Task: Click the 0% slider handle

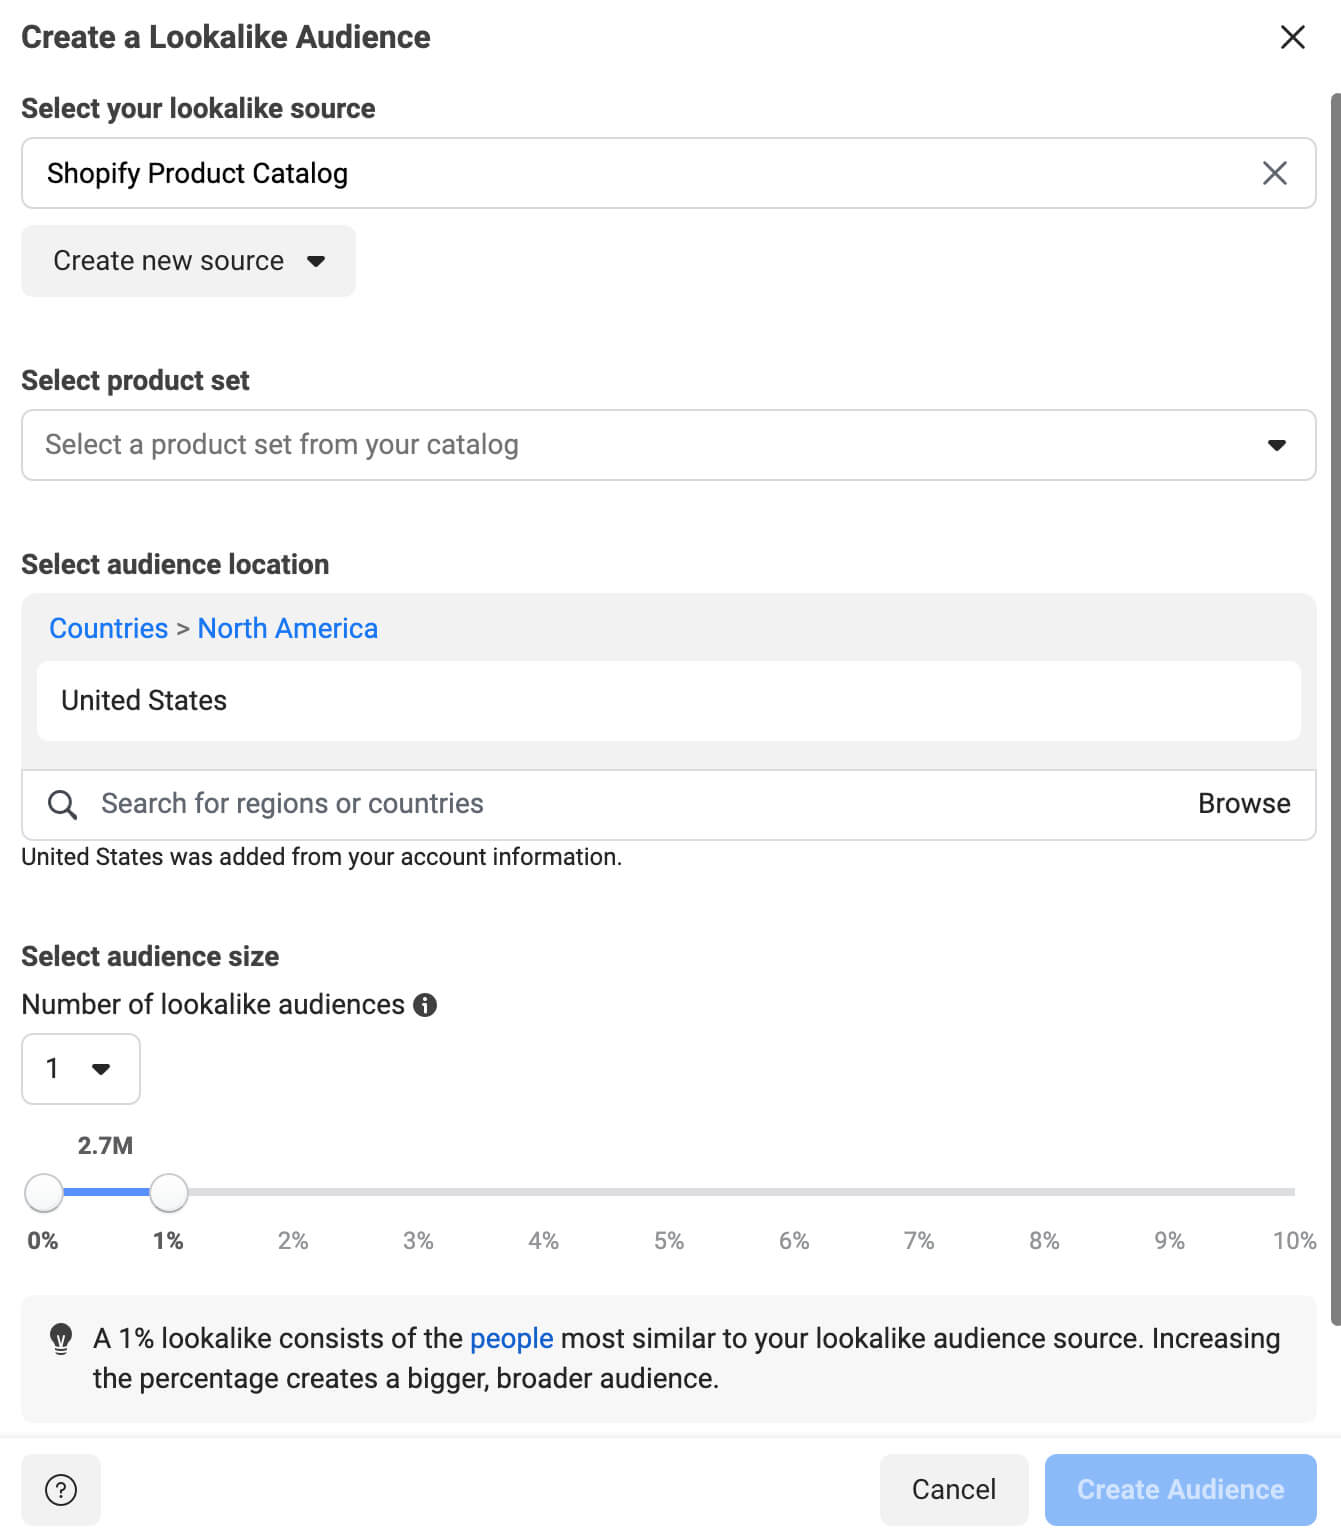Action: (43, 1192)
